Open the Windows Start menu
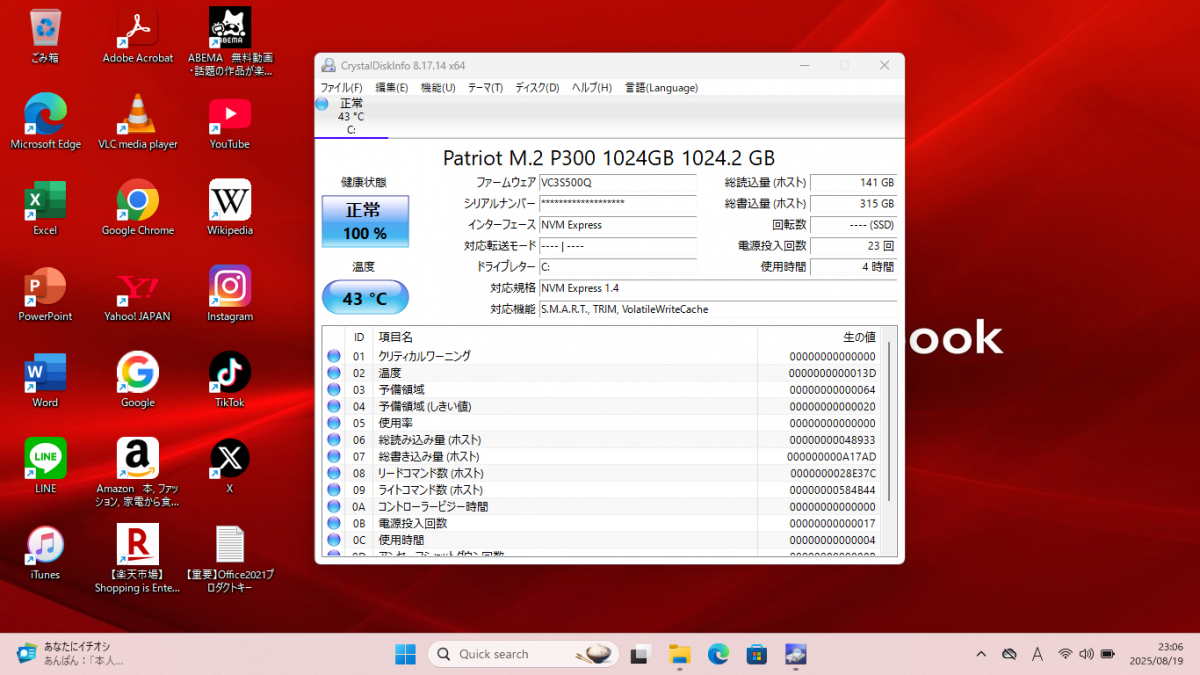 (x=406, y=654)
